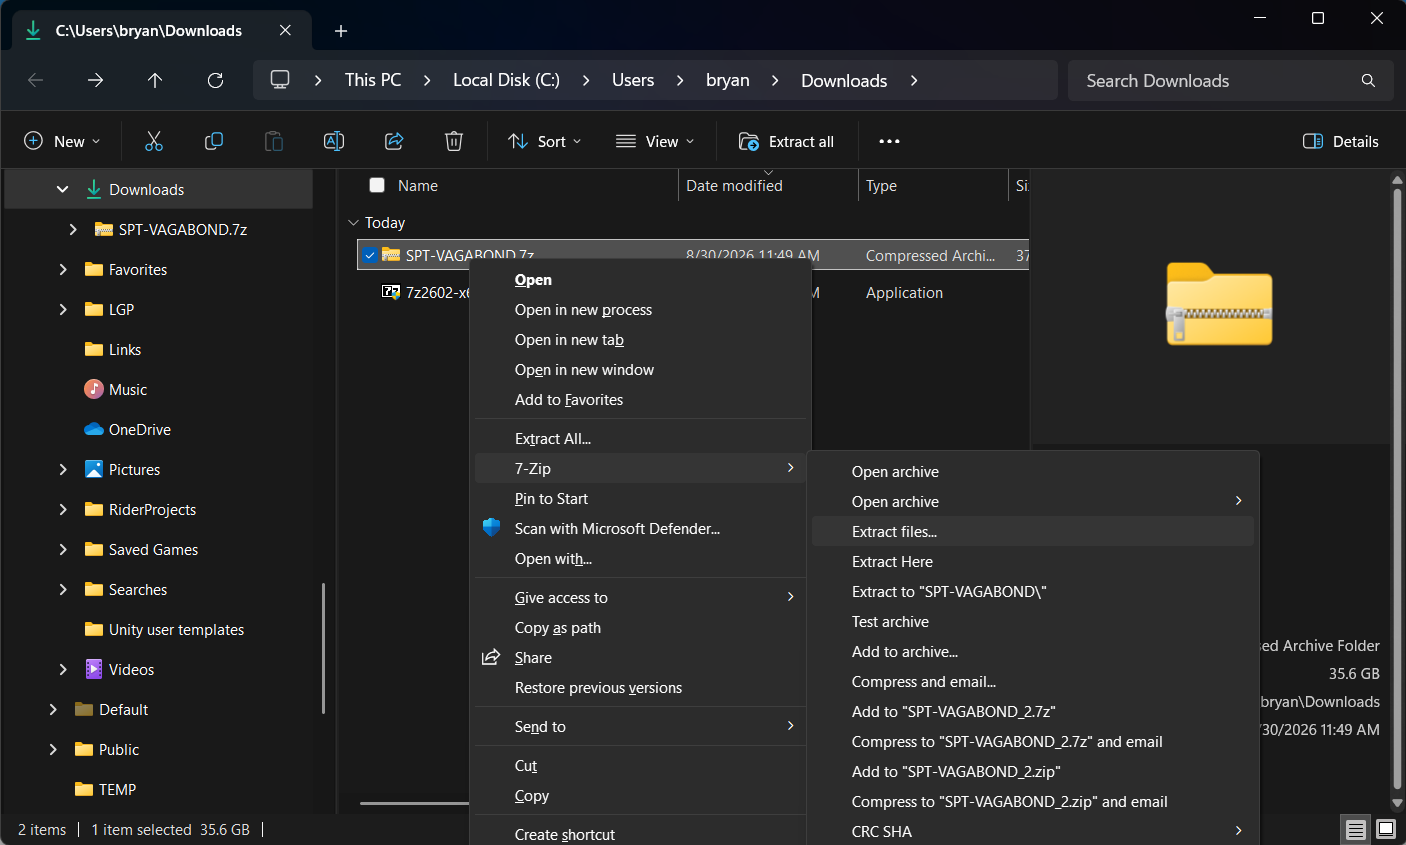Image resolution: width=1406 pixels, height=845 pixels.
Task: Tick the select-all checkbox beside Name header
Action: click(377, 185)
